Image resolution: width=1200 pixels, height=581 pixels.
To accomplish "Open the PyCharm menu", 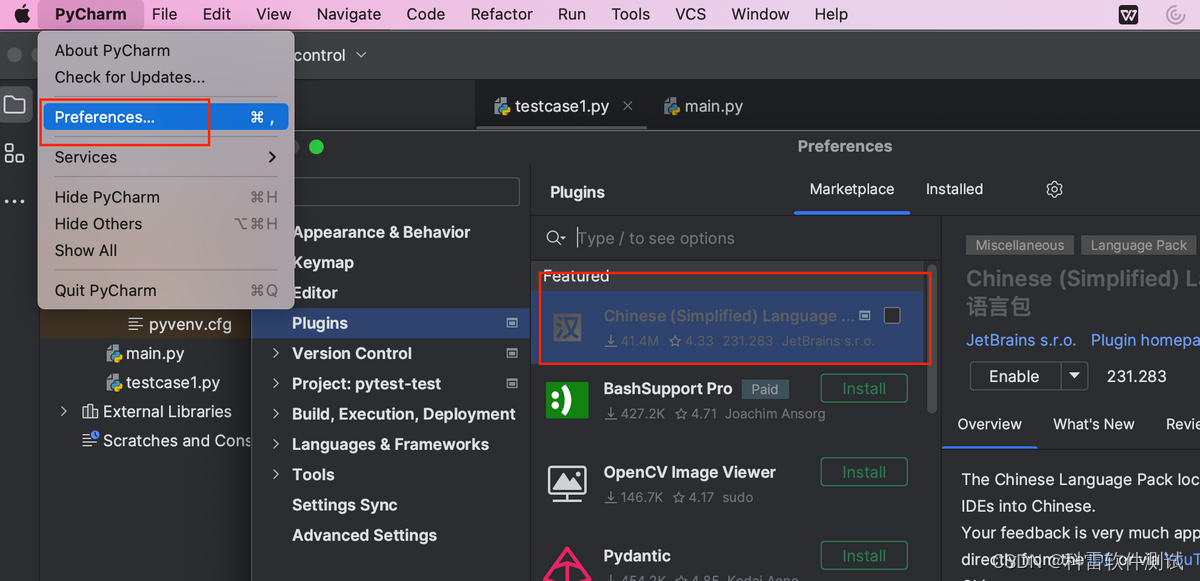I will (90, 14).
